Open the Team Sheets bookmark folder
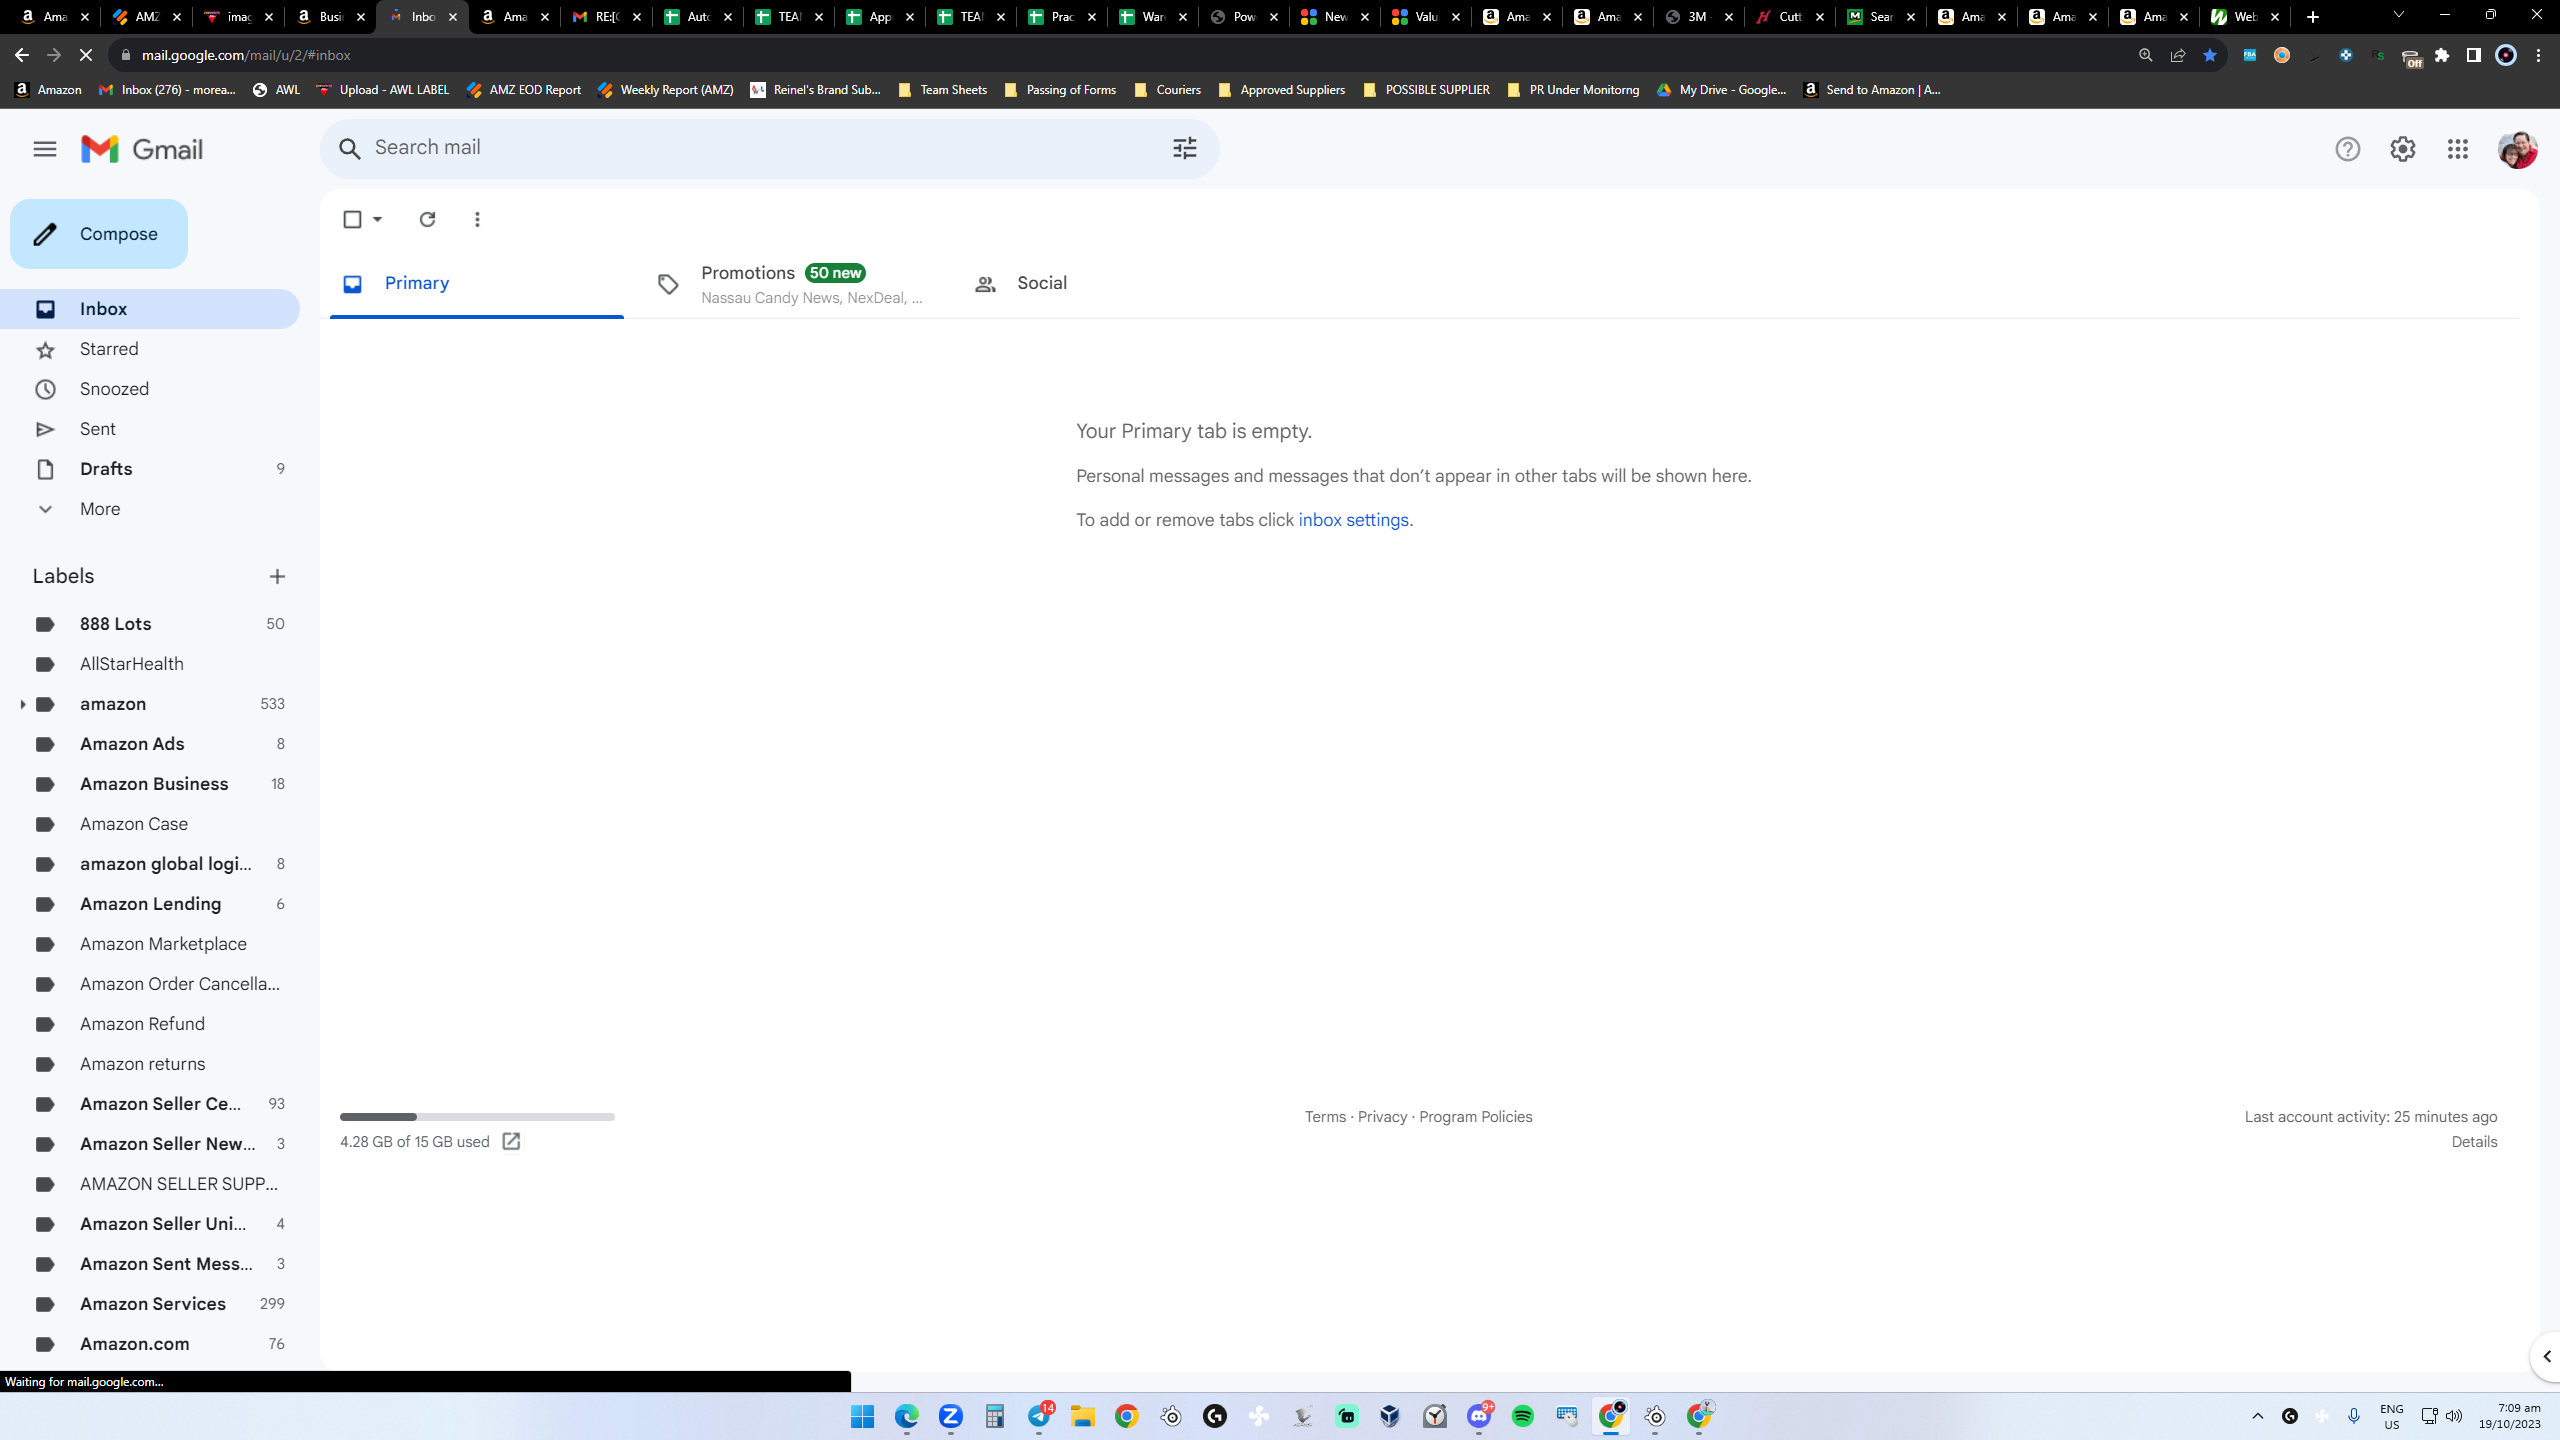2560x1440 pixels. point(942,90)
